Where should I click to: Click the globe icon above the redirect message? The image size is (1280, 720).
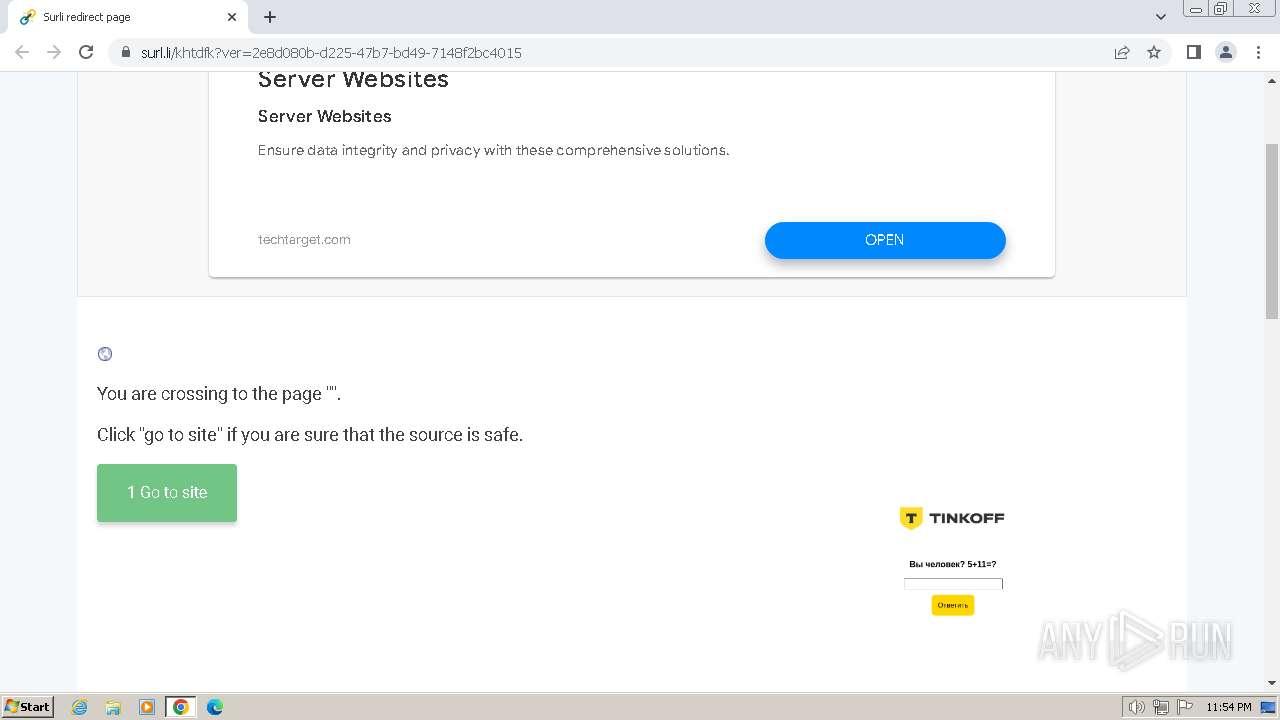point(105,354)
